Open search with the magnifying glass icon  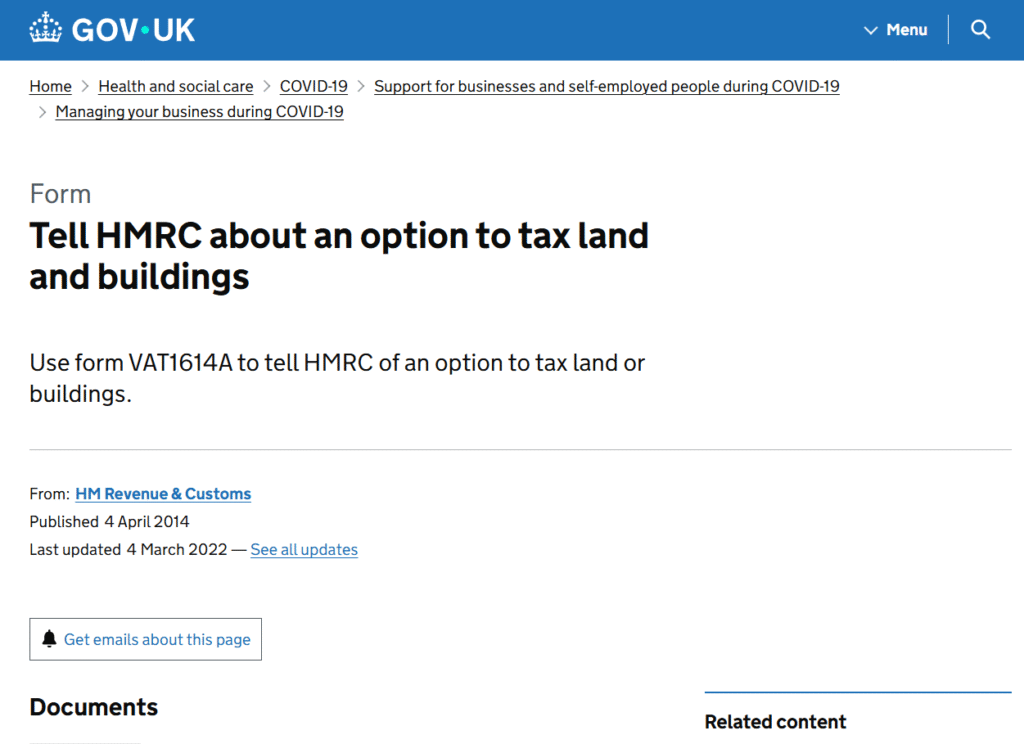coord(980,30)
